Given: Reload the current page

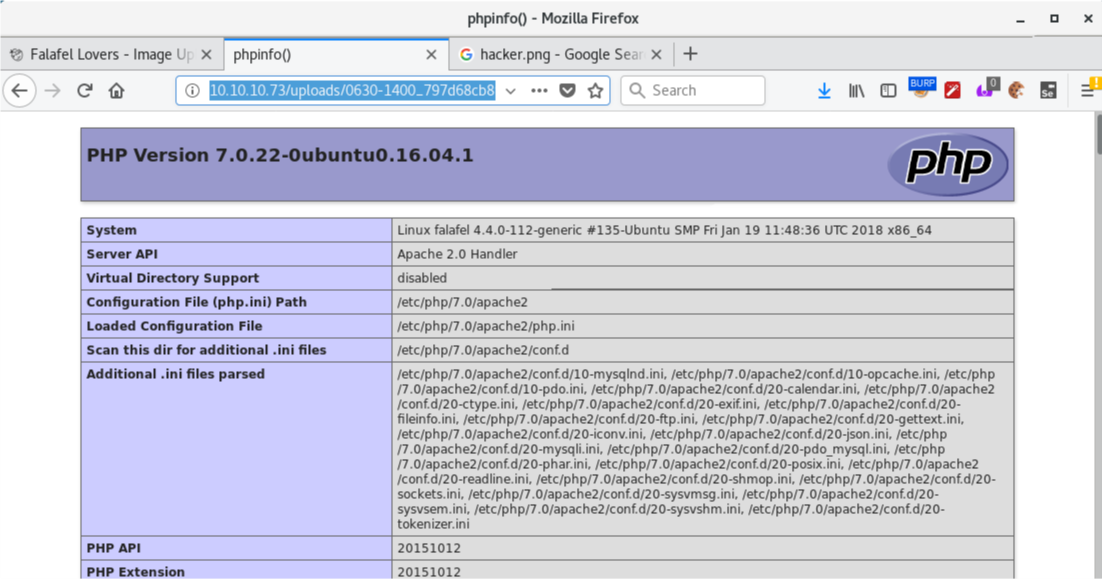Looking at the screenshot, I should (85, 91).
